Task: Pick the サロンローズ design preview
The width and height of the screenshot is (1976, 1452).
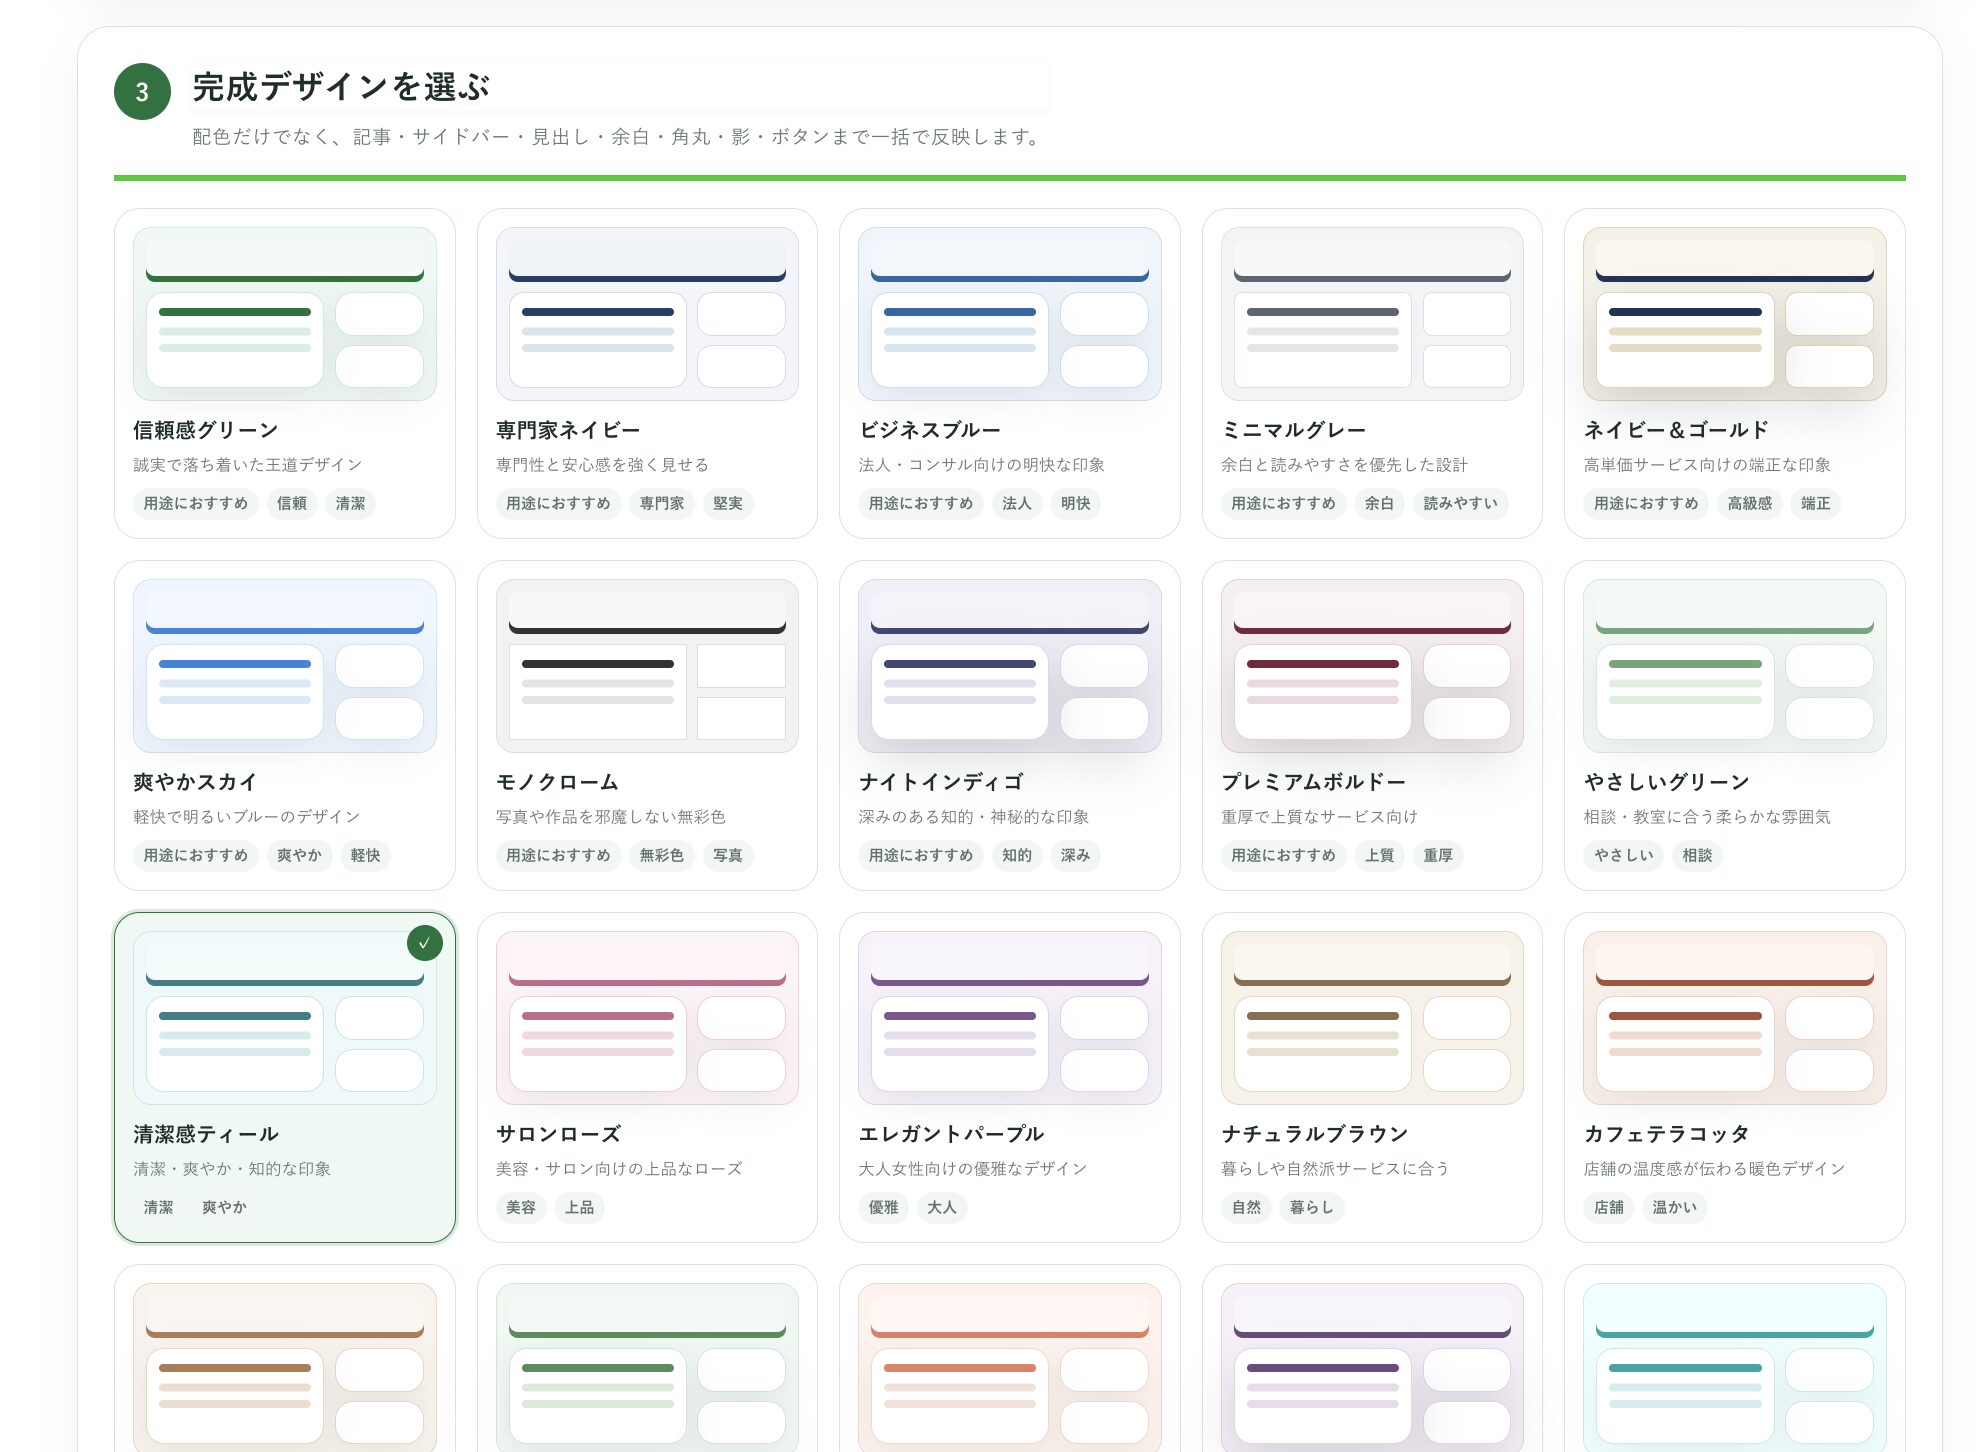Action: pyautogui.click(x=647, y=1018)
